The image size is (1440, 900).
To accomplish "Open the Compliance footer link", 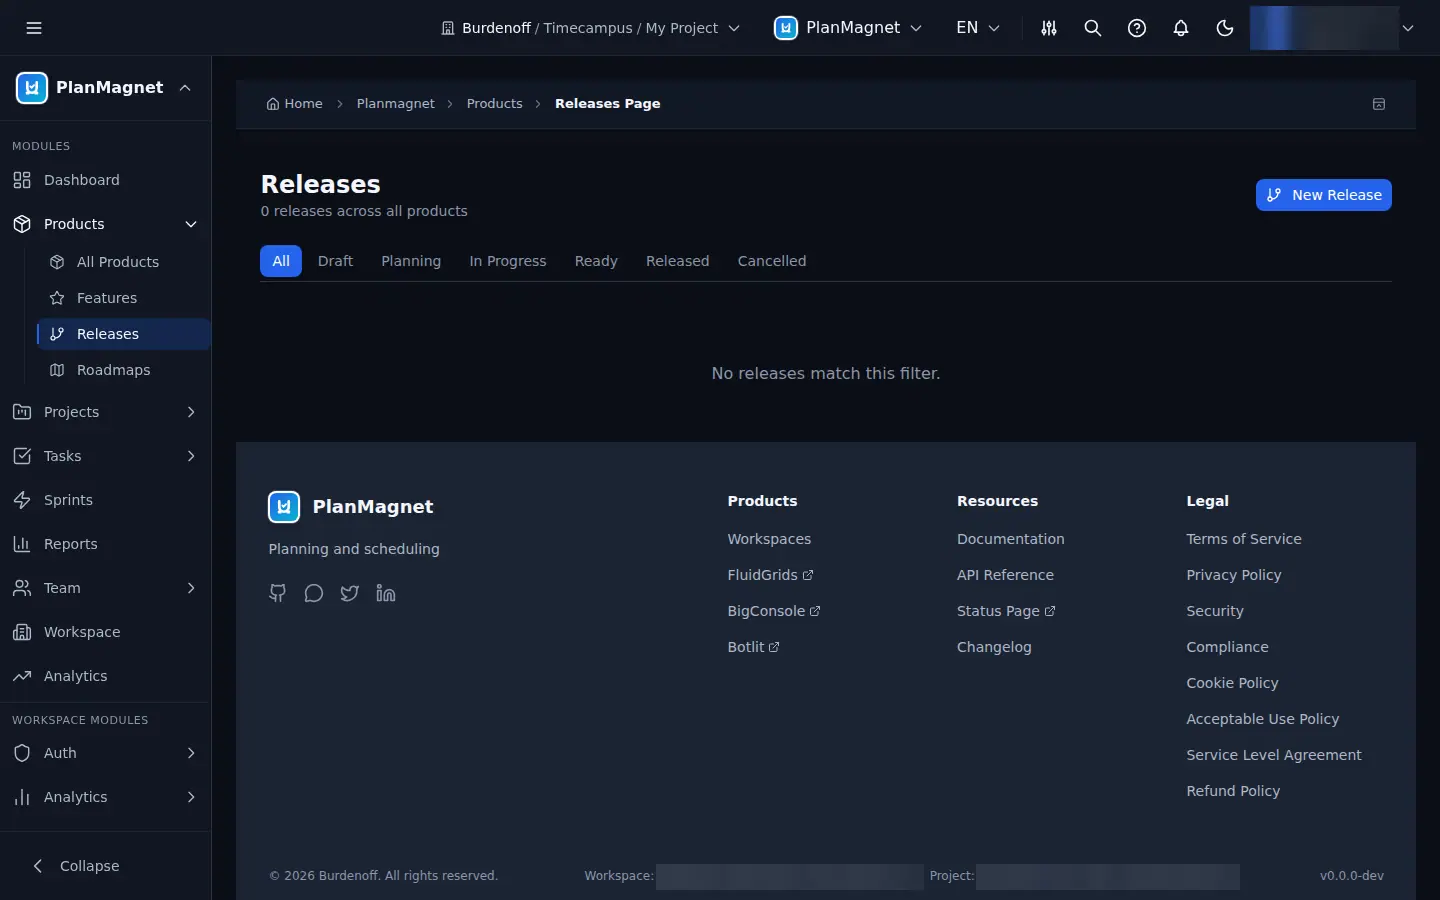I will point(1227,647).
